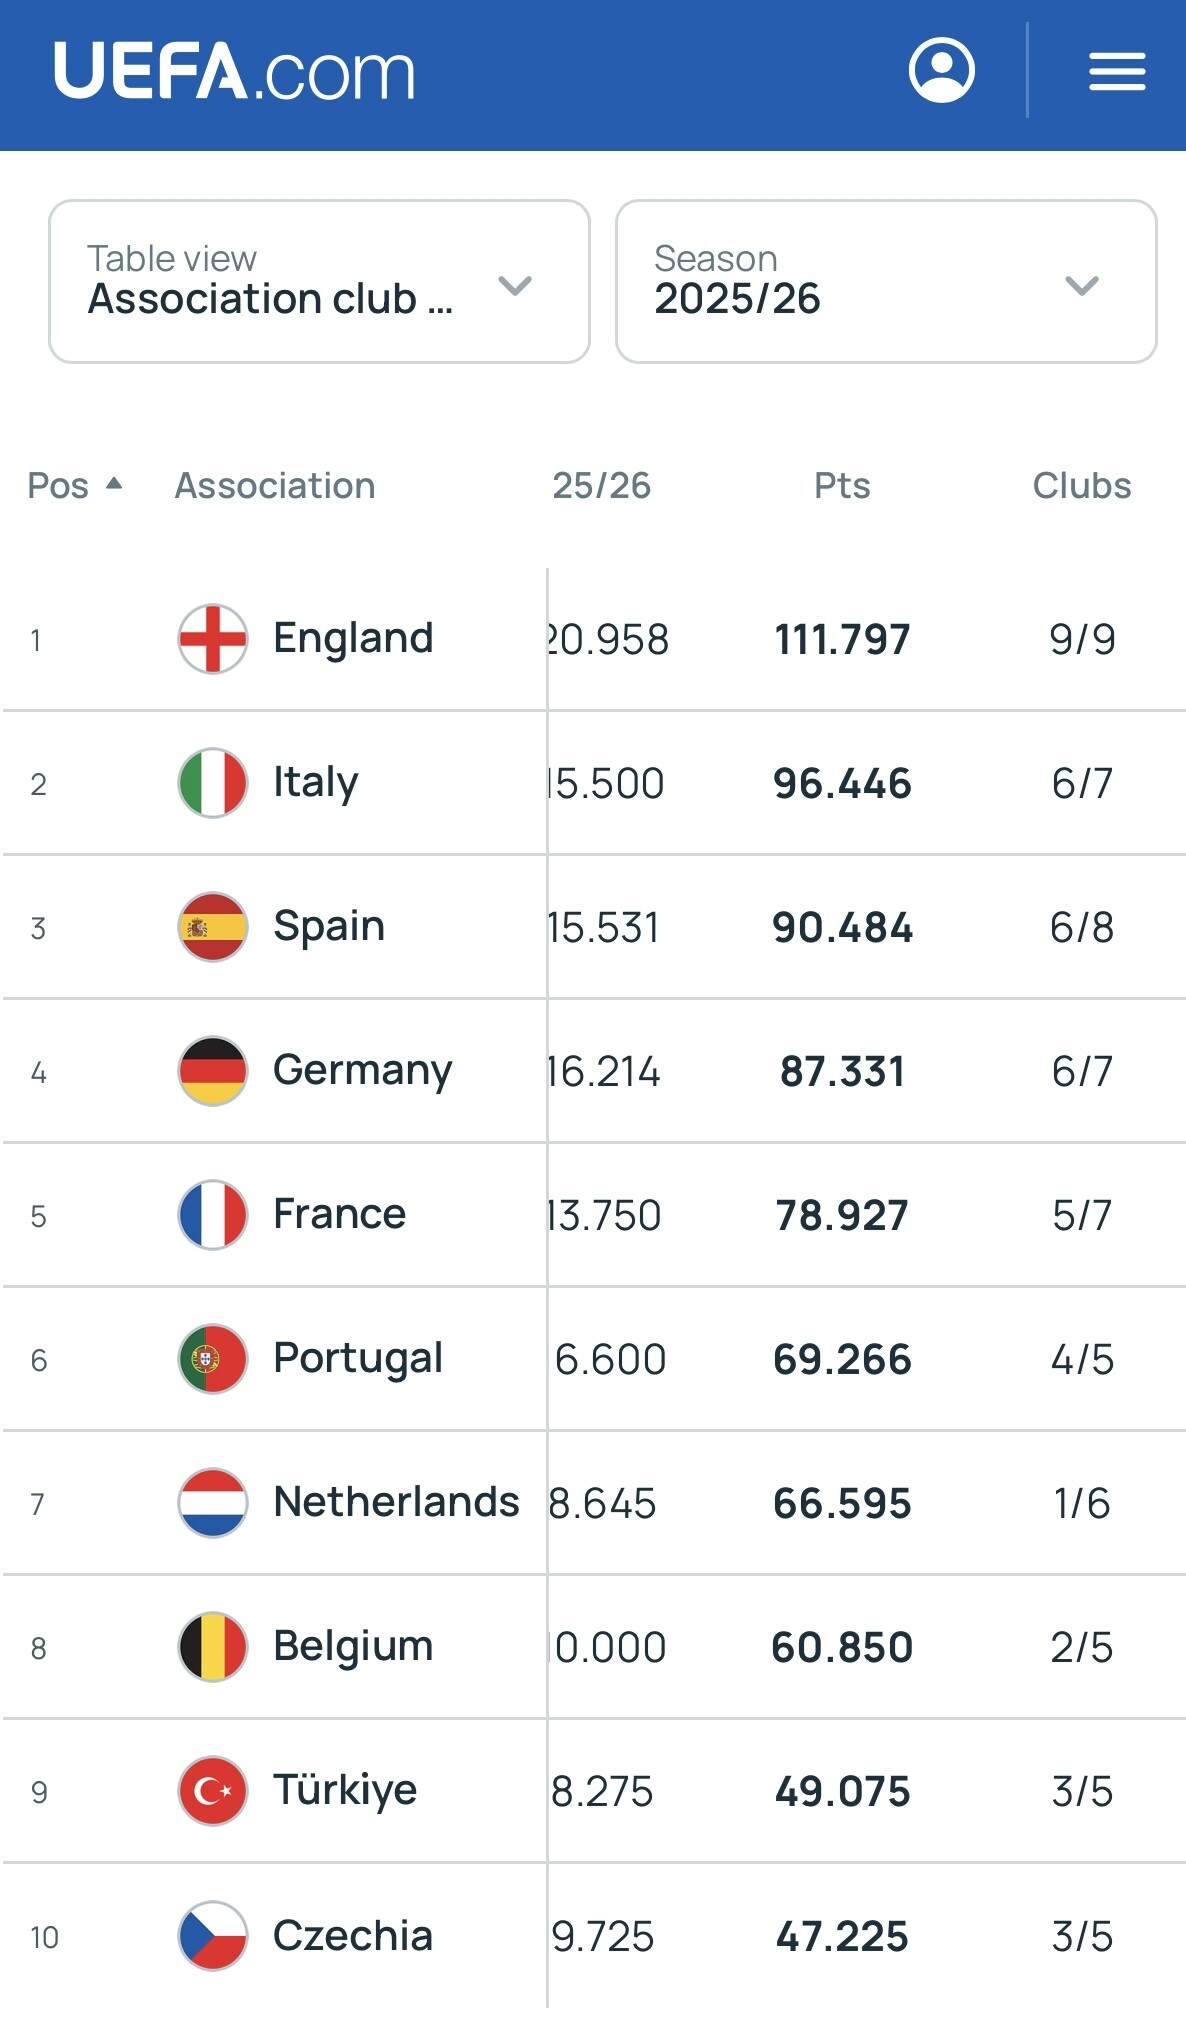
Task: Sort by the Pts column header
Action: [x=842, y=486]
